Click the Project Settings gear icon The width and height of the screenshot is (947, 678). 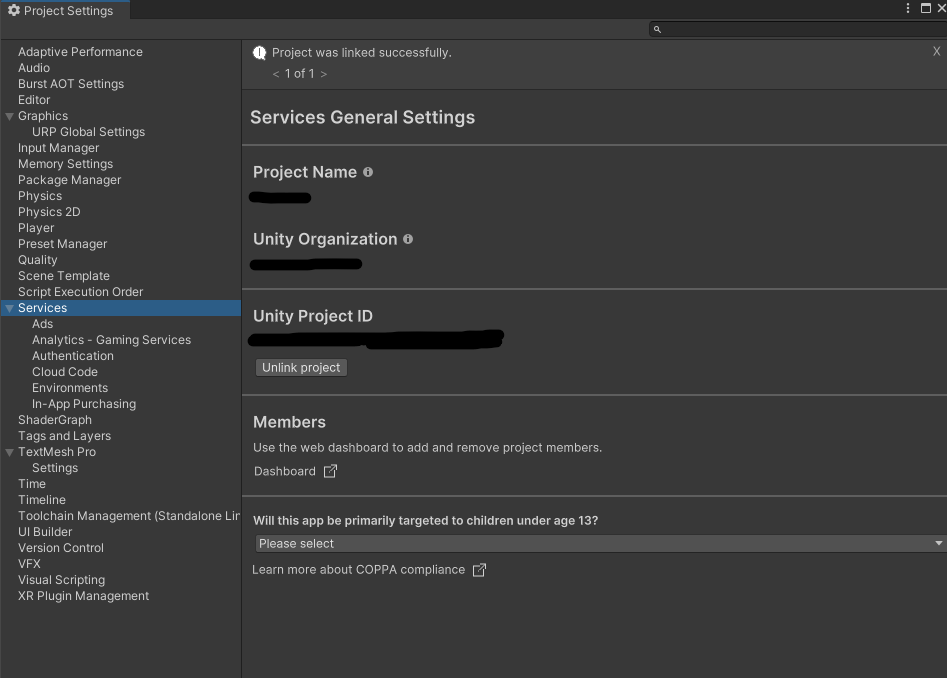tap(14, 10)
